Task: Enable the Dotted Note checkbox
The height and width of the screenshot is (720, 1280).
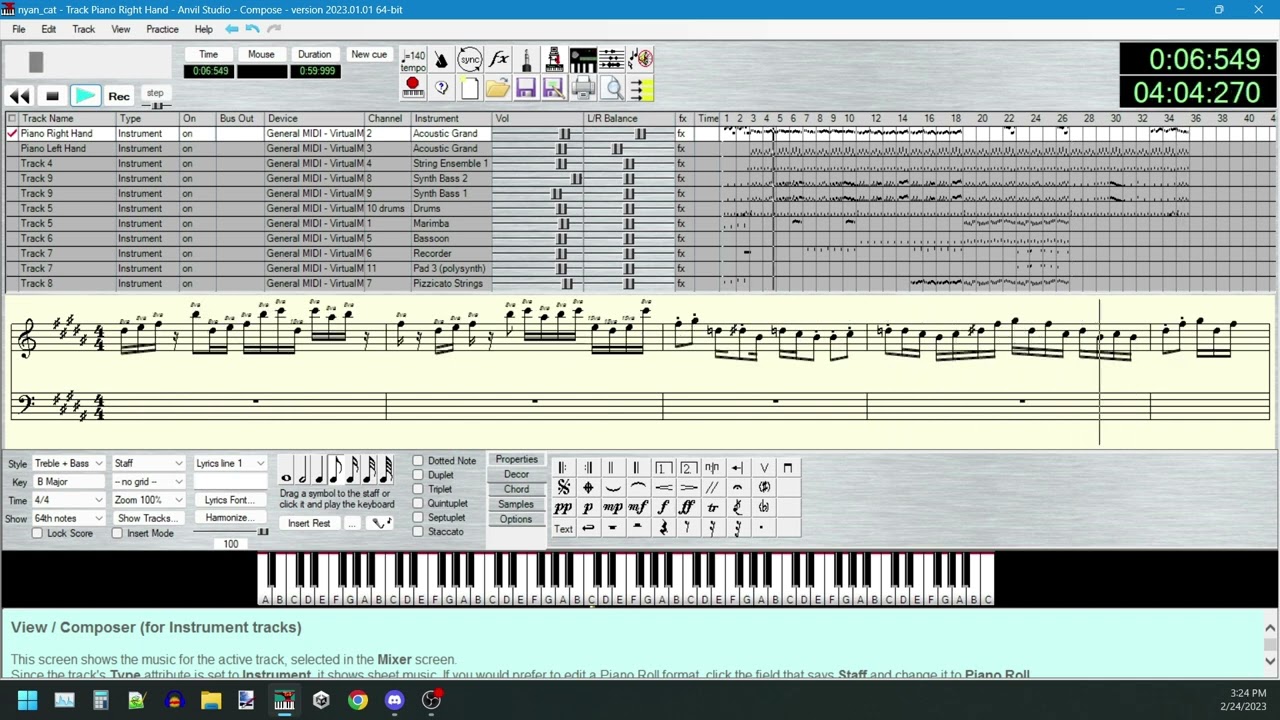Action: pyautogui.click(x=418, y=461)
